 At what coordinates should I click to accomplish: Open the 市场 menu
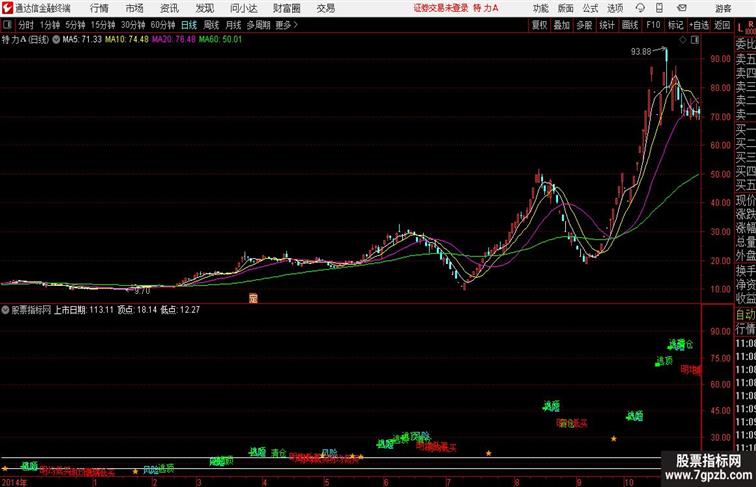[x=135, y=8]
